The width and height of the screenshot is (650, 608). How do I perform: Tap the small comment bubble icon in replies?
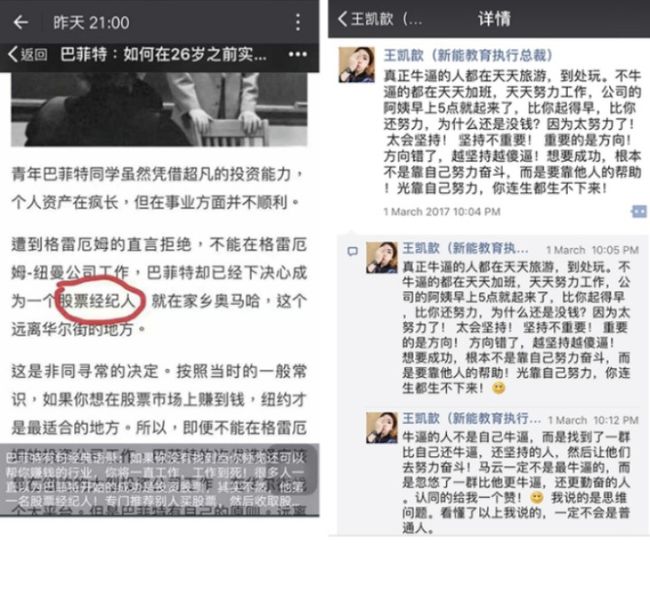pyautogui.click(x=352, y=251)
